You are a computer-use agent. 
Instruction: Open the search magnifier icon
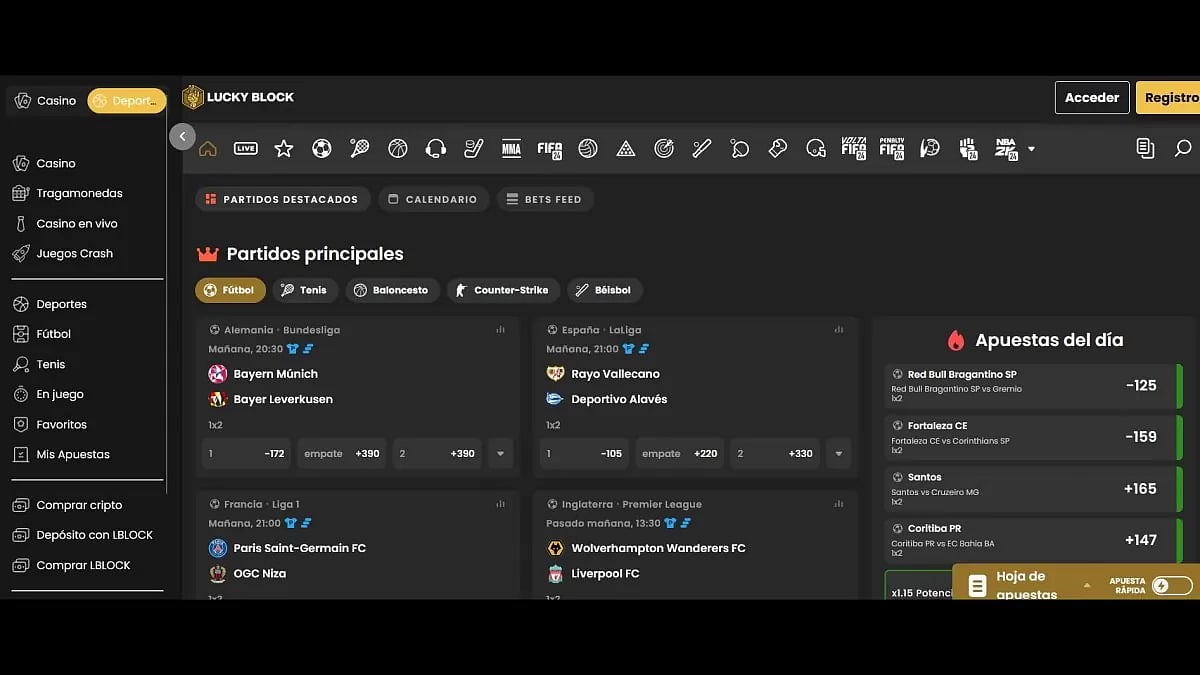coord(1182,149)
